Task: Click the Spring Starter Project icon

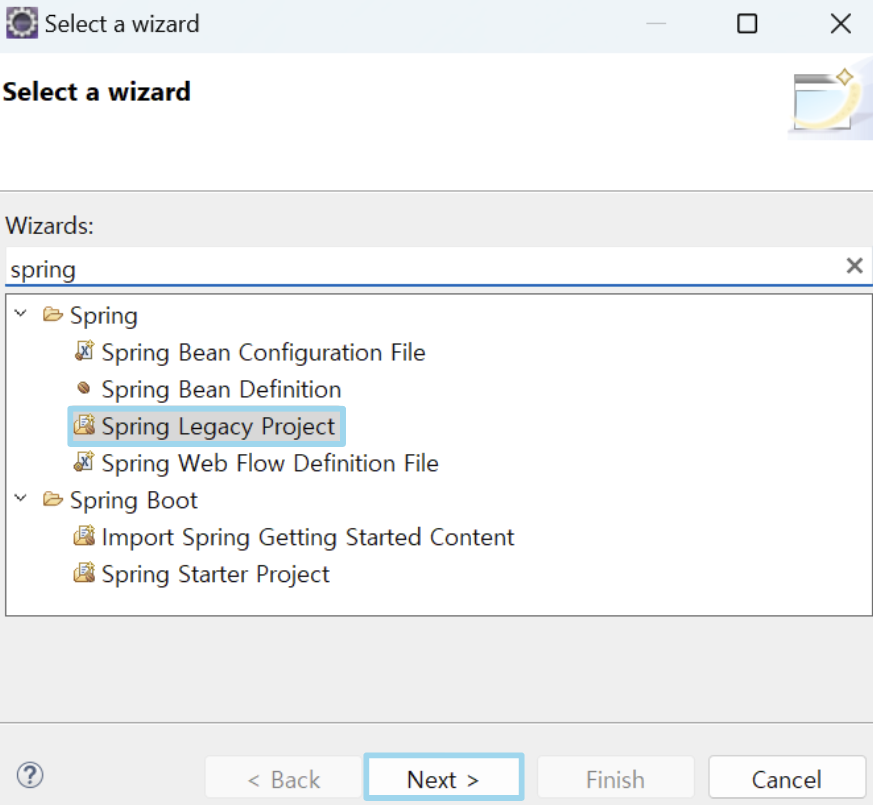Action: click(x=84, y=572)
